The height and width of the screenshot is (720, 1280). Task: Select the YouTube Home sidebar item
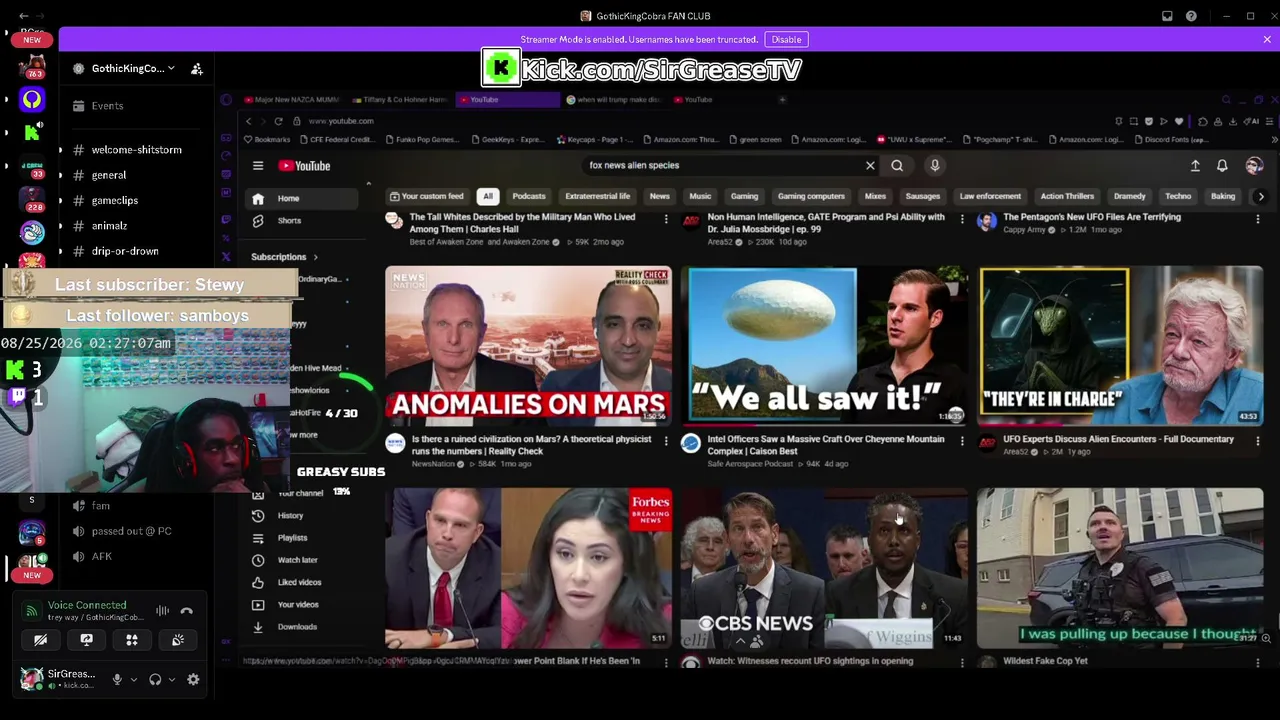(303, 198)
